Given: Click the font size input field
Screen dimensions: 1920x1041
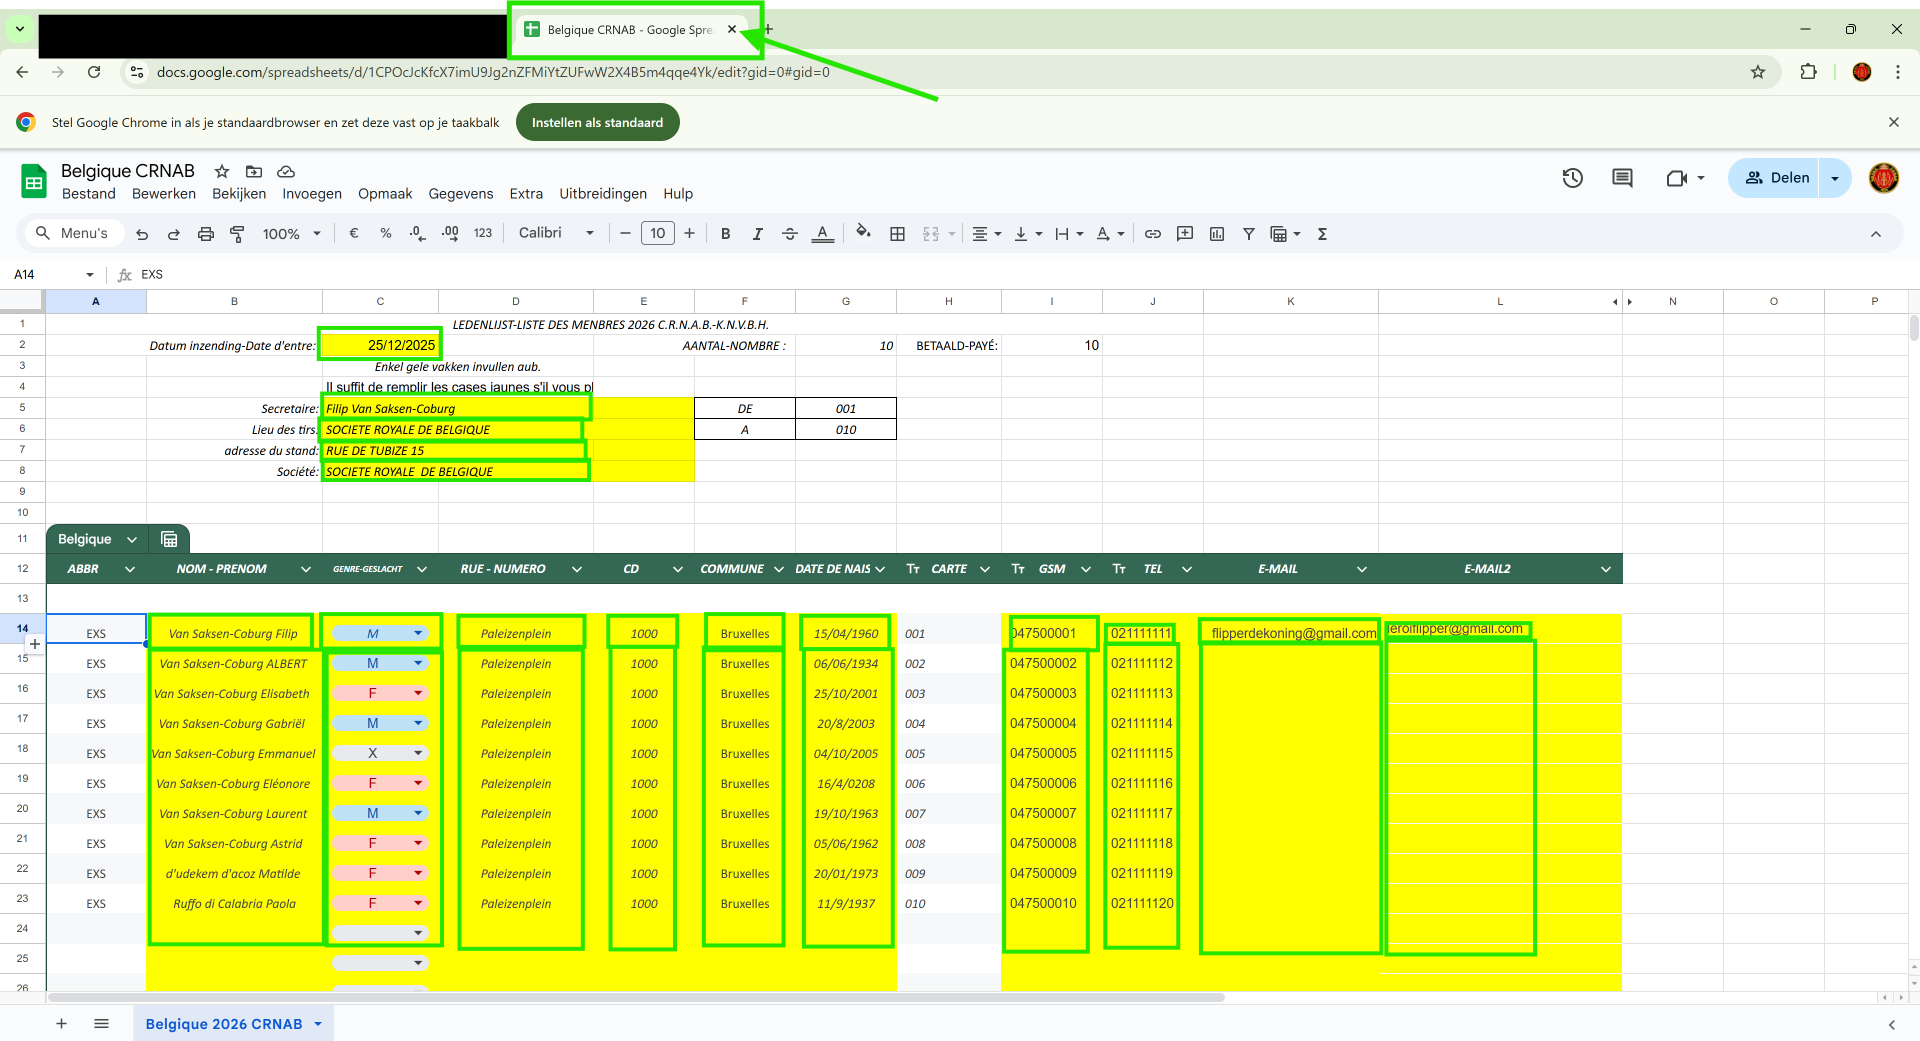Looking at the screenshot, I should tap(657, 233).
